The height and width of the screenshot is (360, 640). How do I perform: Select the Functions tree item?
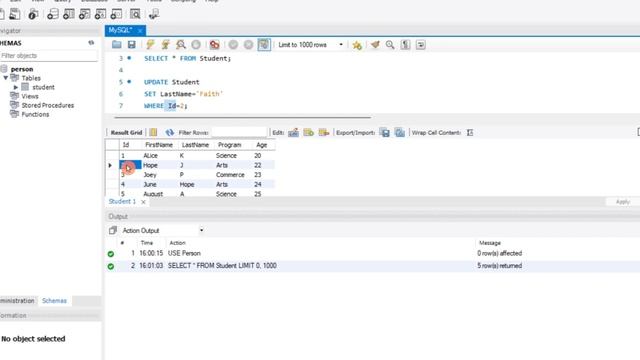coord(35,114)
